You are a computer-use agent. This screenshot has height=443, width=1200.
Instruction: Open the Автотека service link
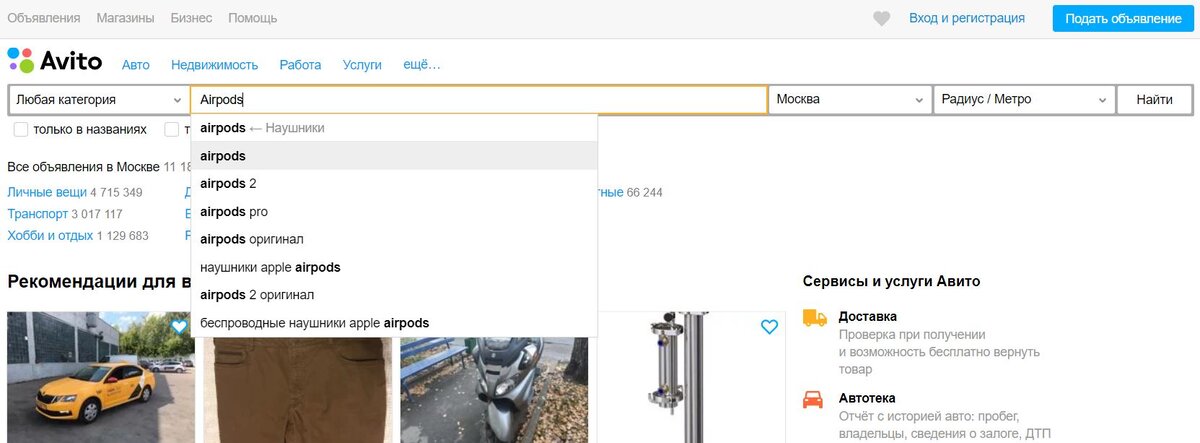point(867,398)
